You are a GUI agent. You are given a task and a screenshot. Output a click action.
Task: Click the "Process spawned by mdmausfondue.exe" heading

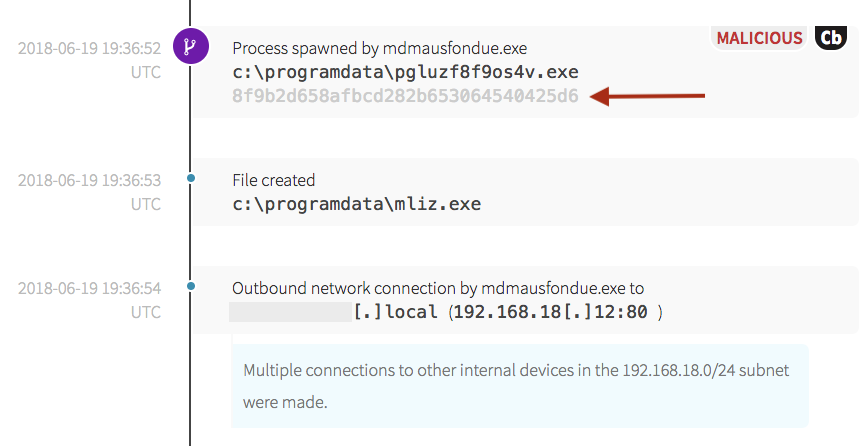(379, 48)
